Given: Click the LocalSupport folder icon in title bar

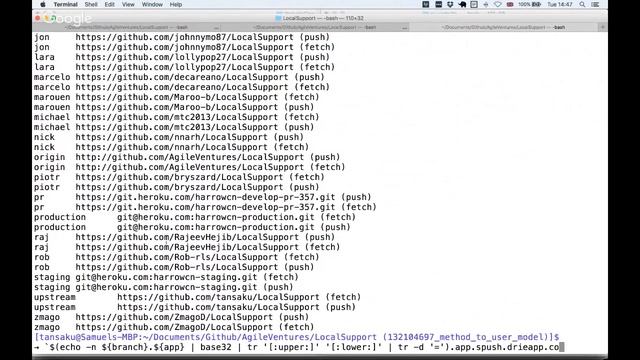Looking at the screenshot, I should coord(278,18).
